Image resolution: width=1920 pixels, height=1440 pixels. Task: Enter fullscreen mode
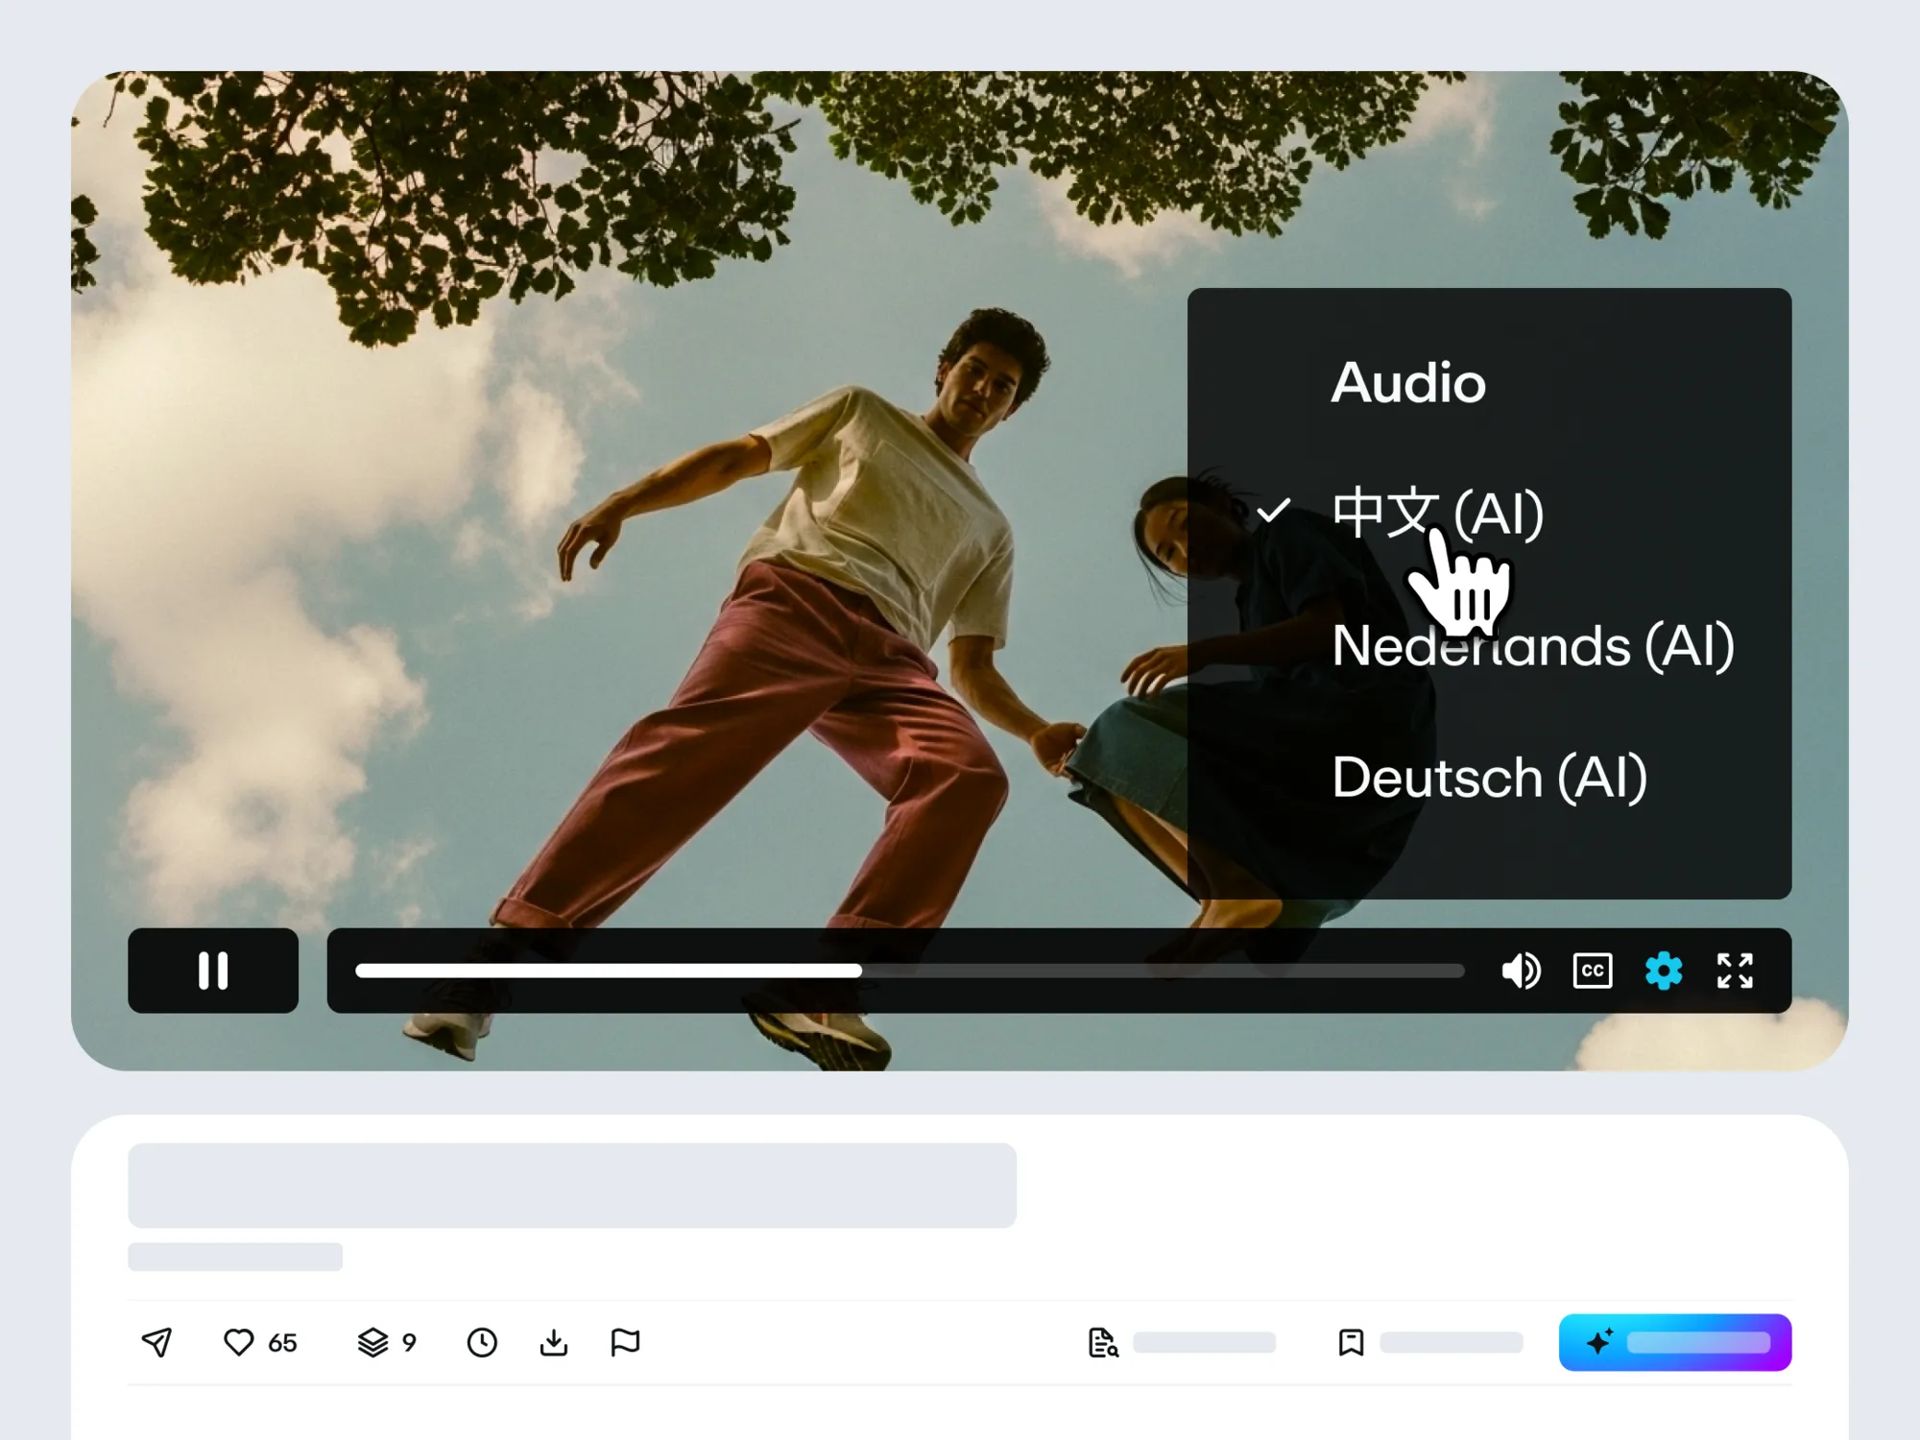point(1735,970)
